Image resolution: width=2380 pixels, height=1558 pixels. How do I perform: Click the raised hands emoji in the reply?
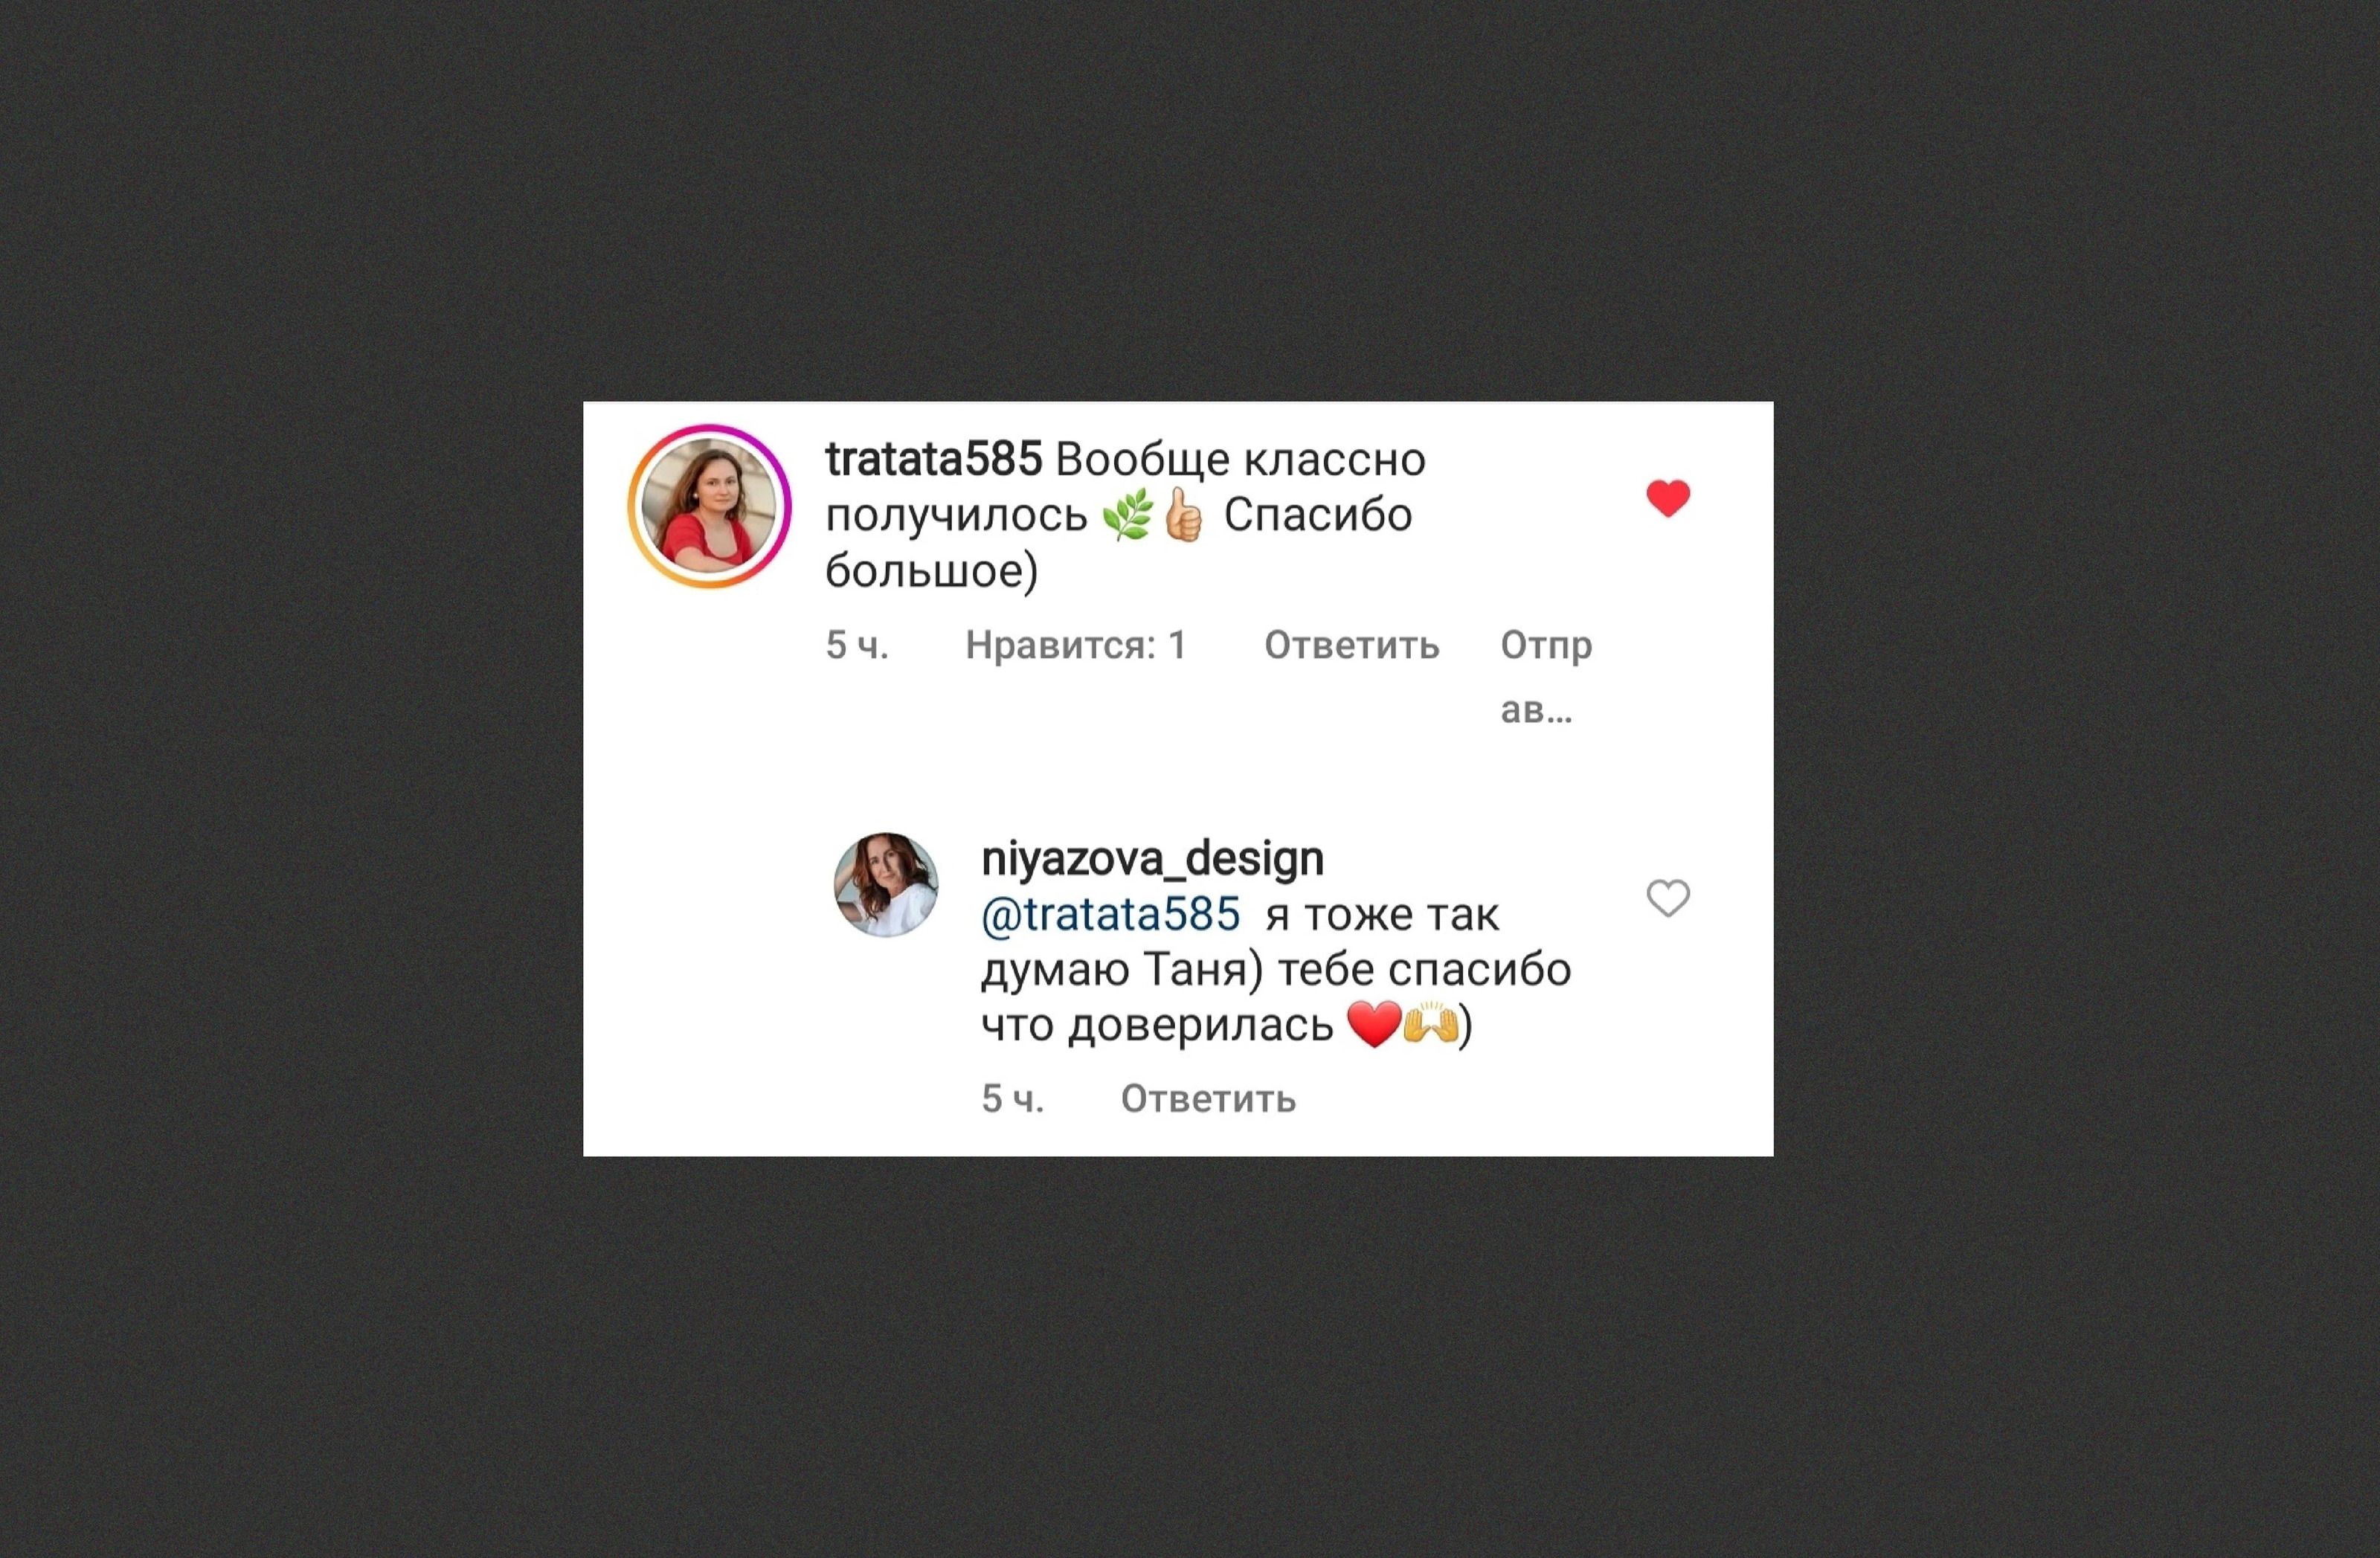[1430, 1023]
